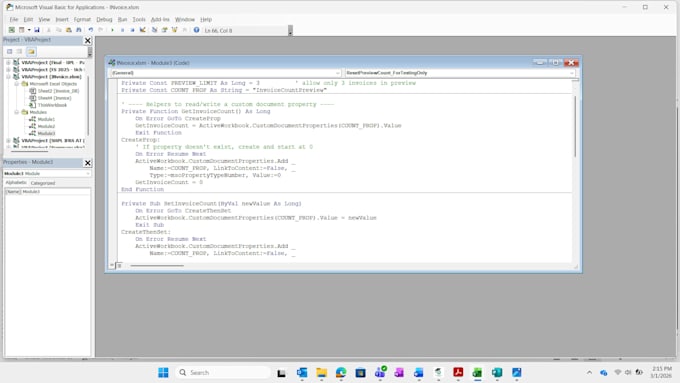The width and height of the screenshot is (680, 383).
Task: Click the Insert UserForm toolbar icon
Action: pyautogui.click(x=21, y=30)
